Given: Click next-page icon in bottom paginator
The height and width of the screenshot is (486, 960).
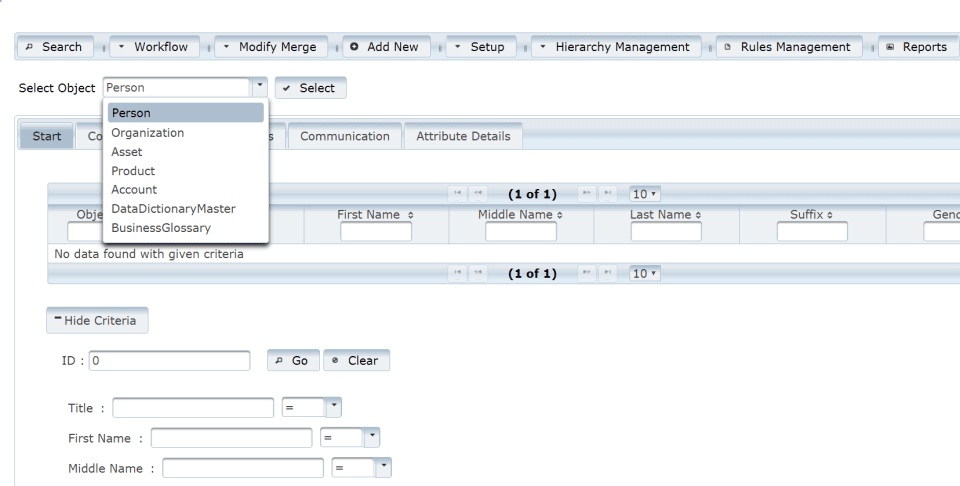Looking at the screenshot, I should (587, 273).
